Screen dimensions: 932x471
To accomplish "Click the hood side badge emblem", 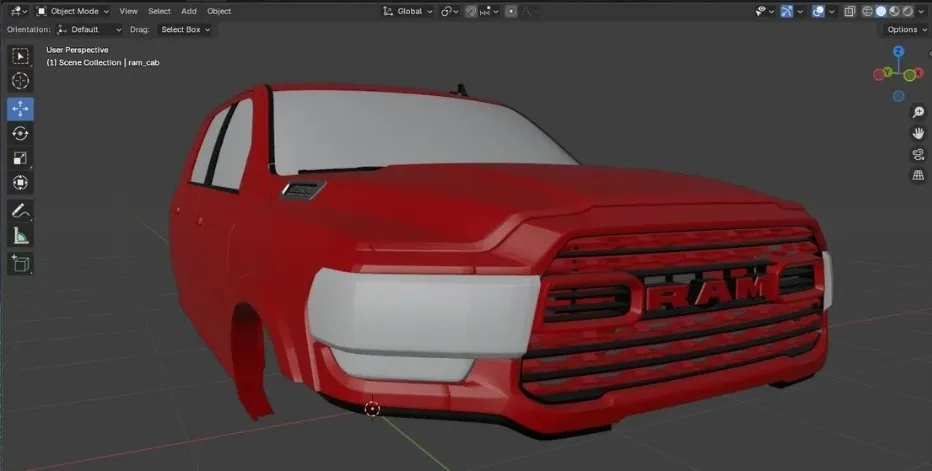I will (x=303, y=190).
